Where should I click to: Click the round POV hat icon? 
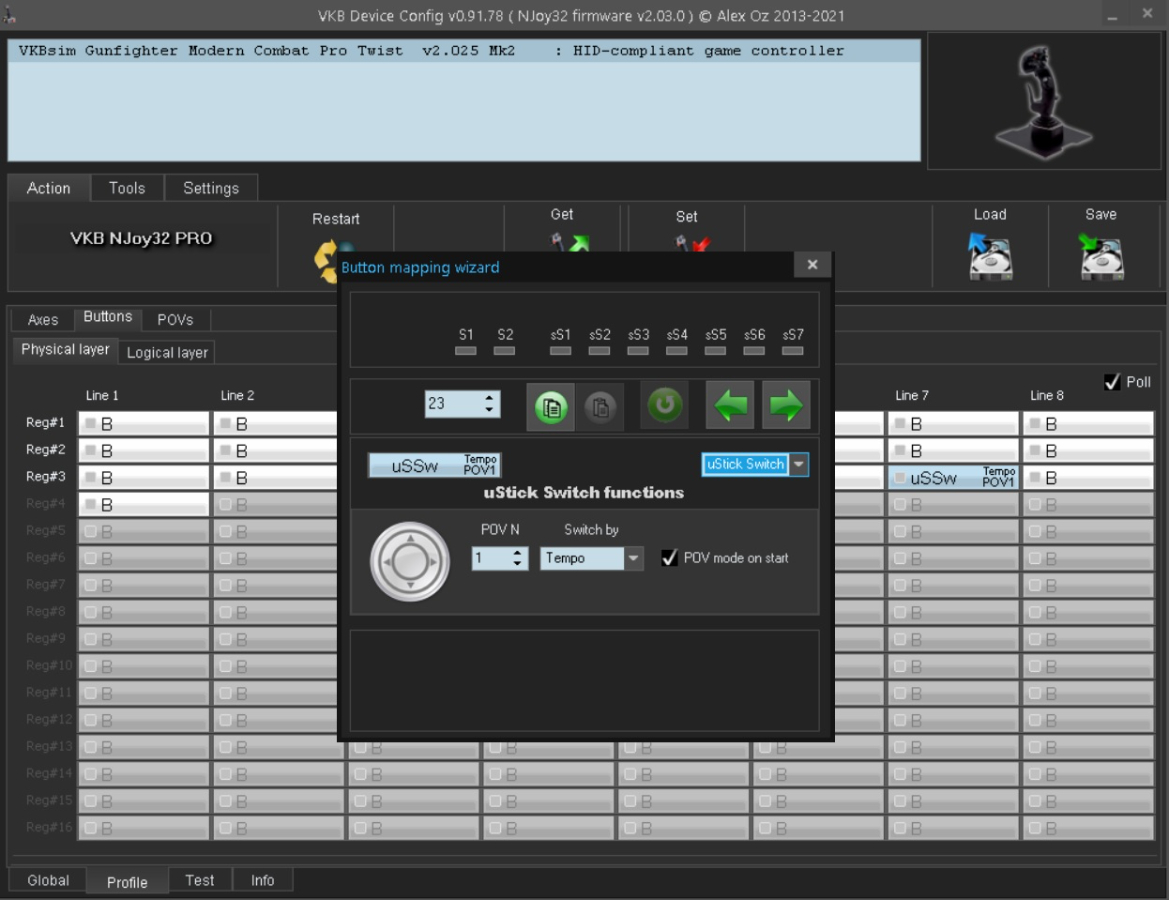[410, 561]
